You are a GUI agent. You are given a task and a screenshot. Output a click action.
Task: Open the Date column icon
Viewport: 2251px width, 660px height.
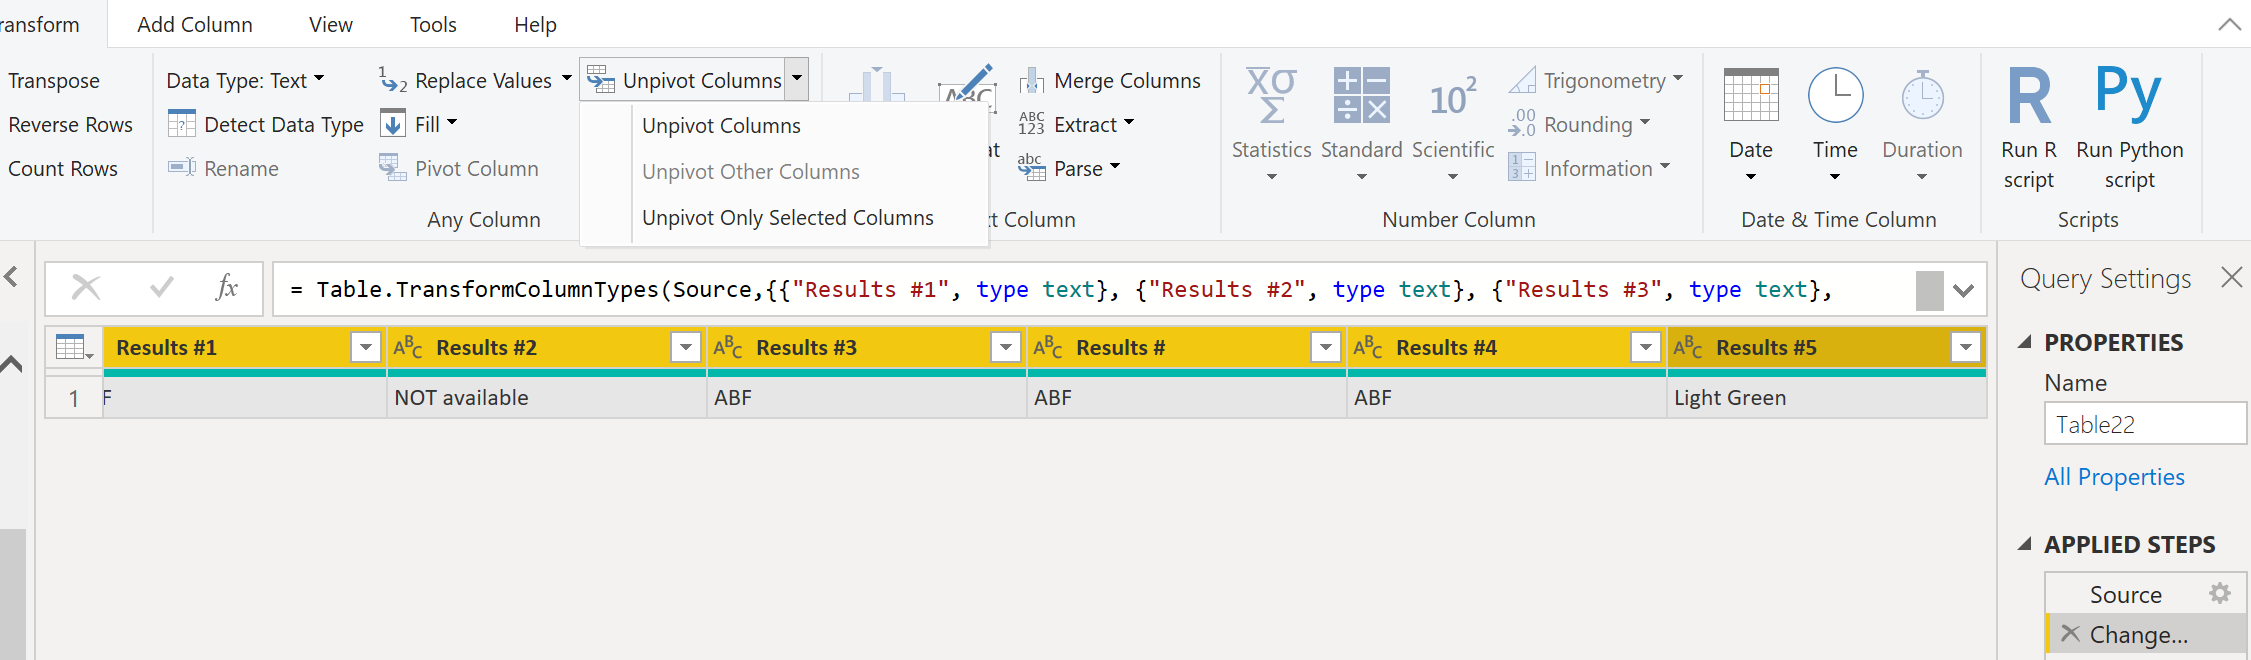click(x=1751, y=95)
